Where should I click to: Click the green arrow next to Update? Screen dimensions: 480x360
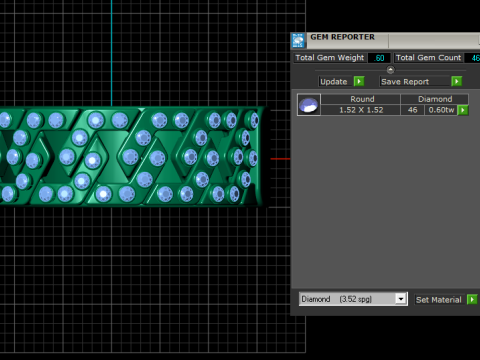tap(359, 81)
